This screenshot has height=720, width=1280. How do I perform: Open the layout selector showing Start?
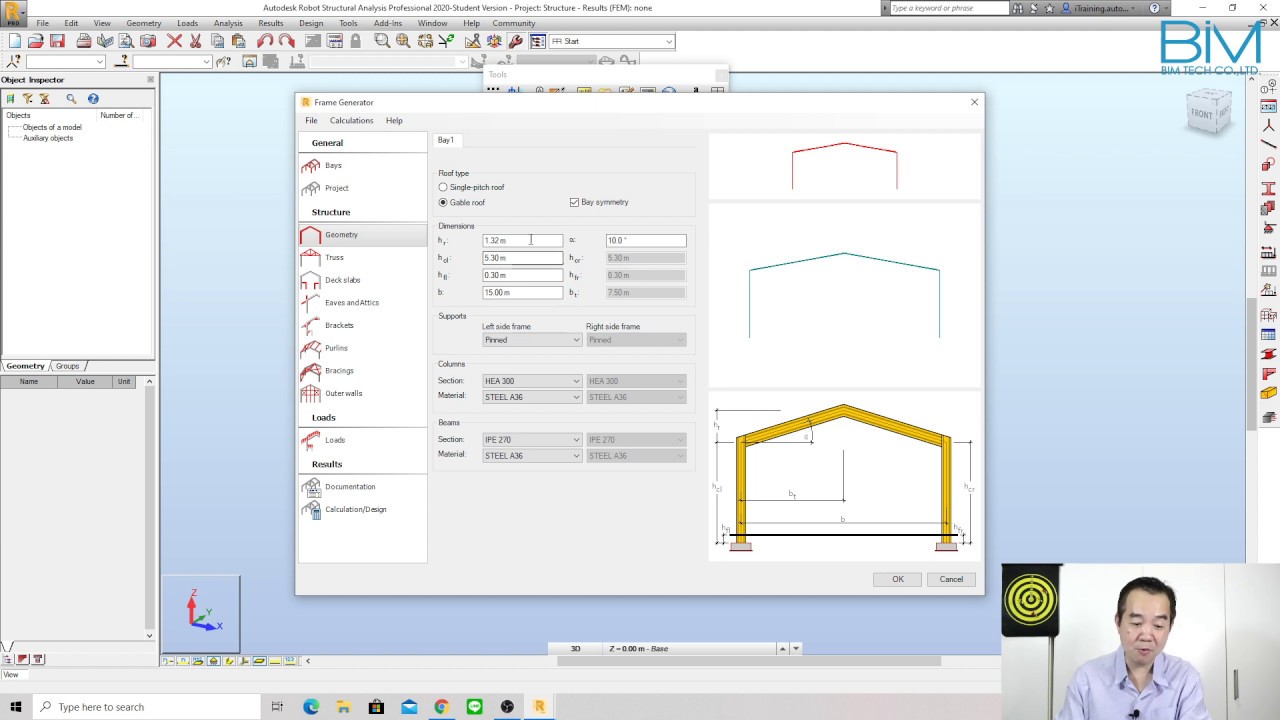pyautogui.click(x=611, y=41)
